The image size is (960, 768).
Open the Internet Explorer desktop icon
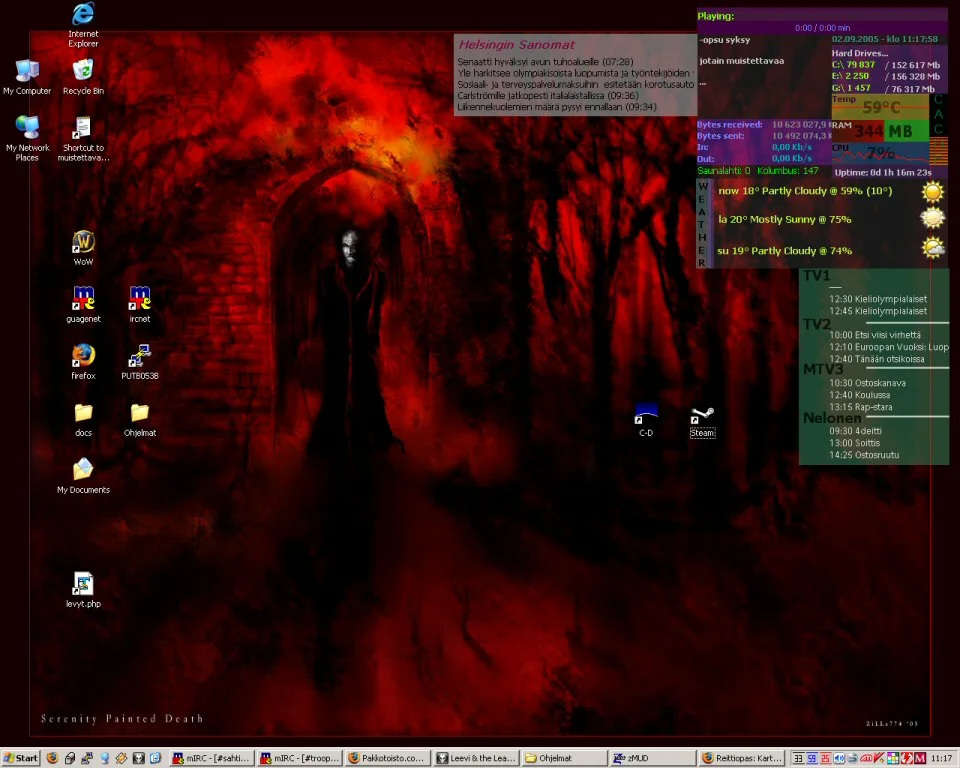(x=83, y=15)
